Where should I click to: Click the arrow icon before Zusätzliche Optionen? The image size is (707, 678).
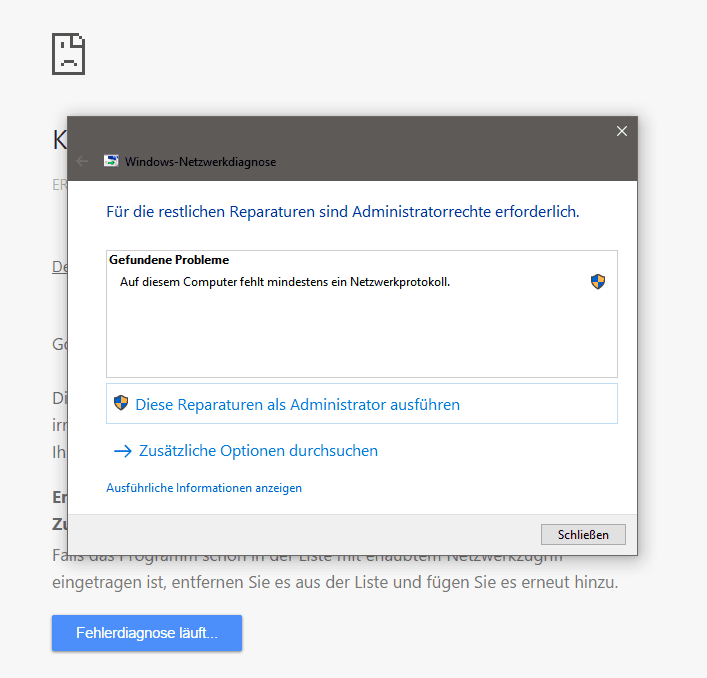click(x=123, y=451)
